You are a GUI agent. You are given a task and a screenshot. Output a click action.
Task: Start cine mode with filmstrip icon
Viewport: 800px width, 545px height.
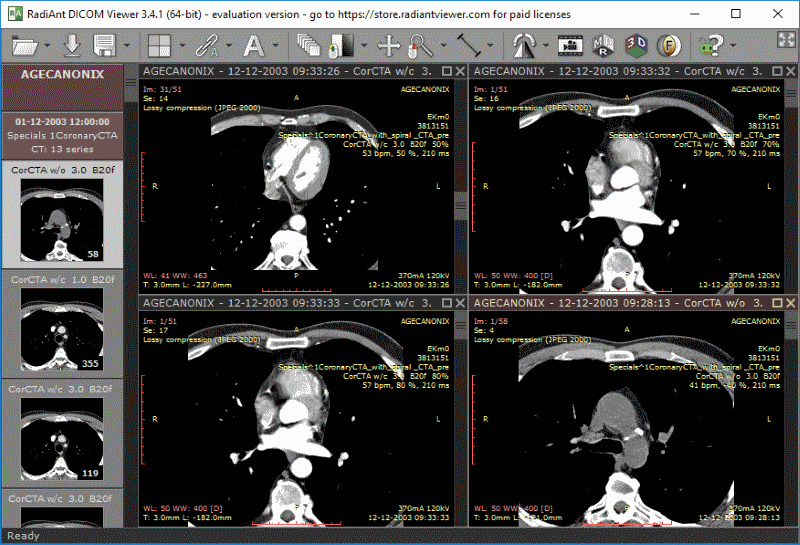pyautogui.click(x=570, y=45)
